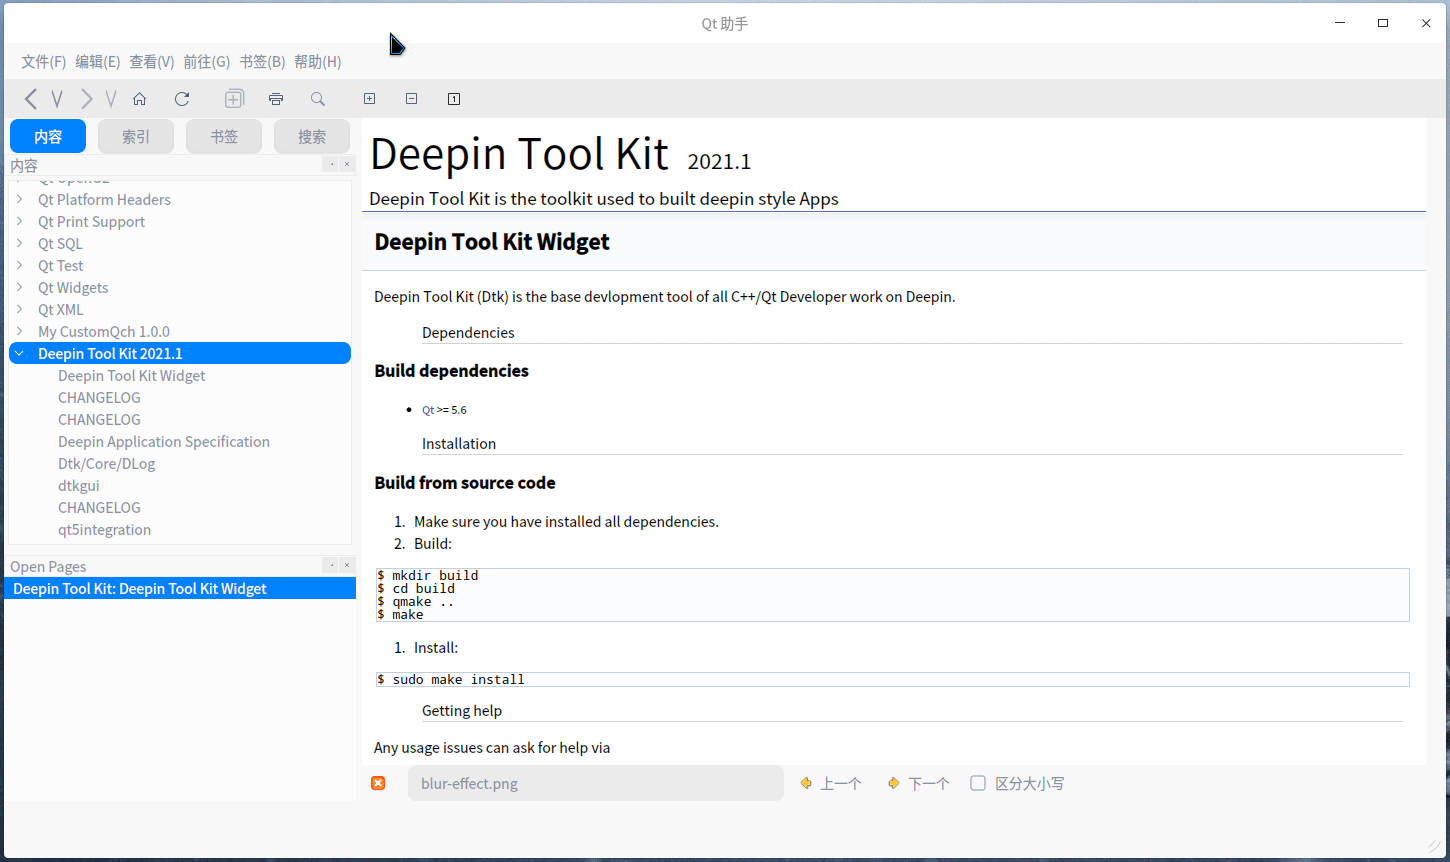Open the 编辑(E) menu

[x=98, y=62]
